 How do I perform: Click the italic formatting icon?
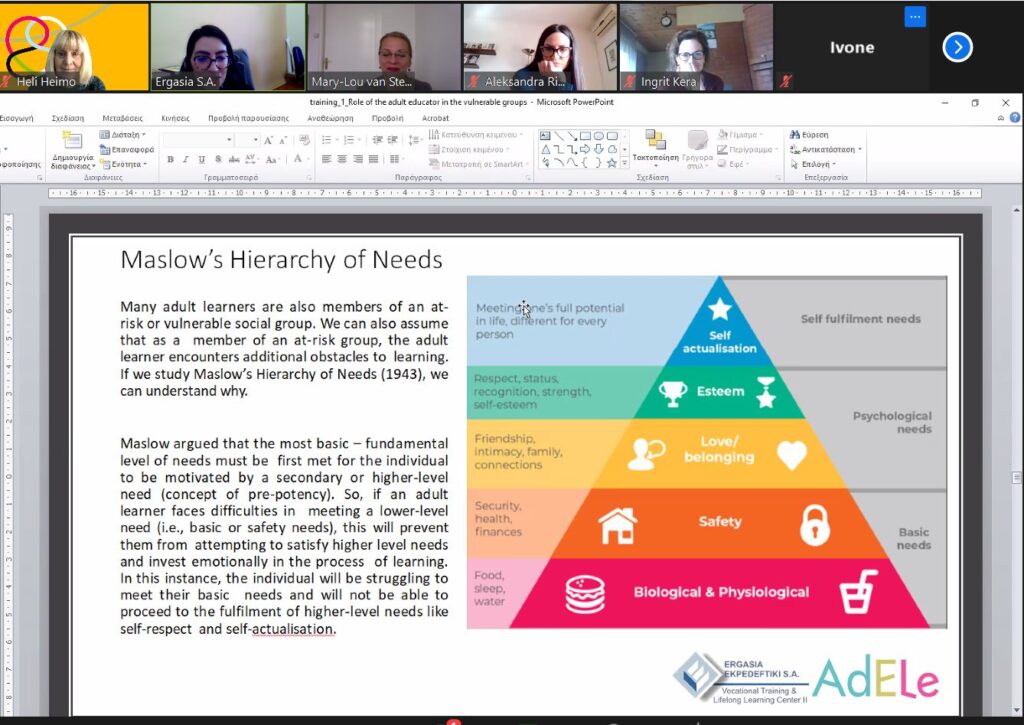point(186,160)
